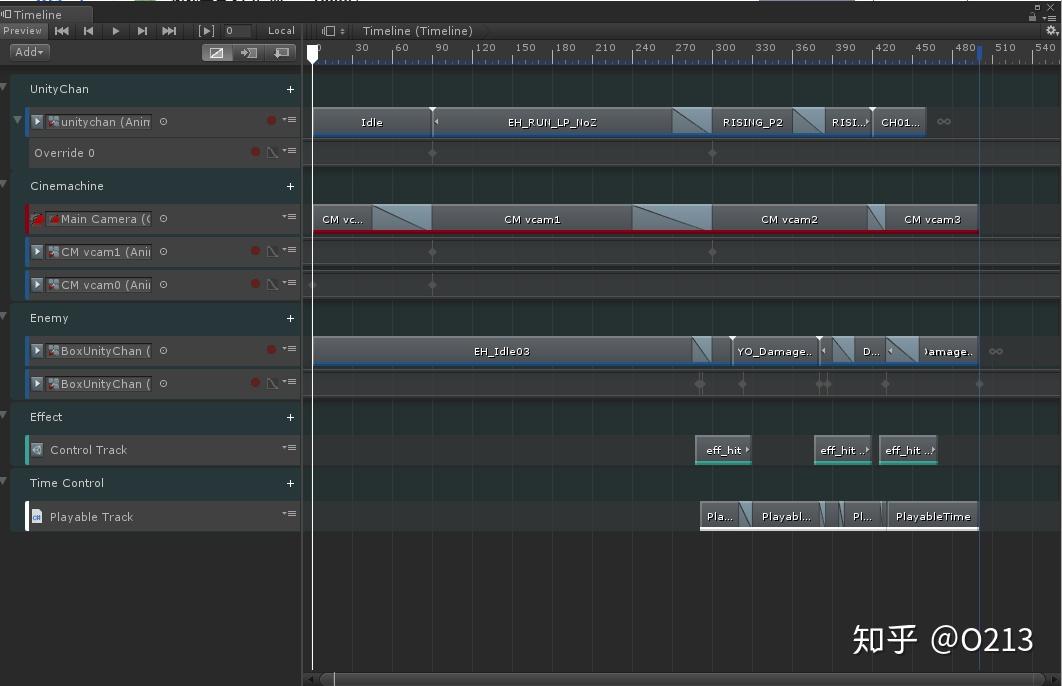
Task: Open the Local time display dropdown
Action: (x=280, y=30)
